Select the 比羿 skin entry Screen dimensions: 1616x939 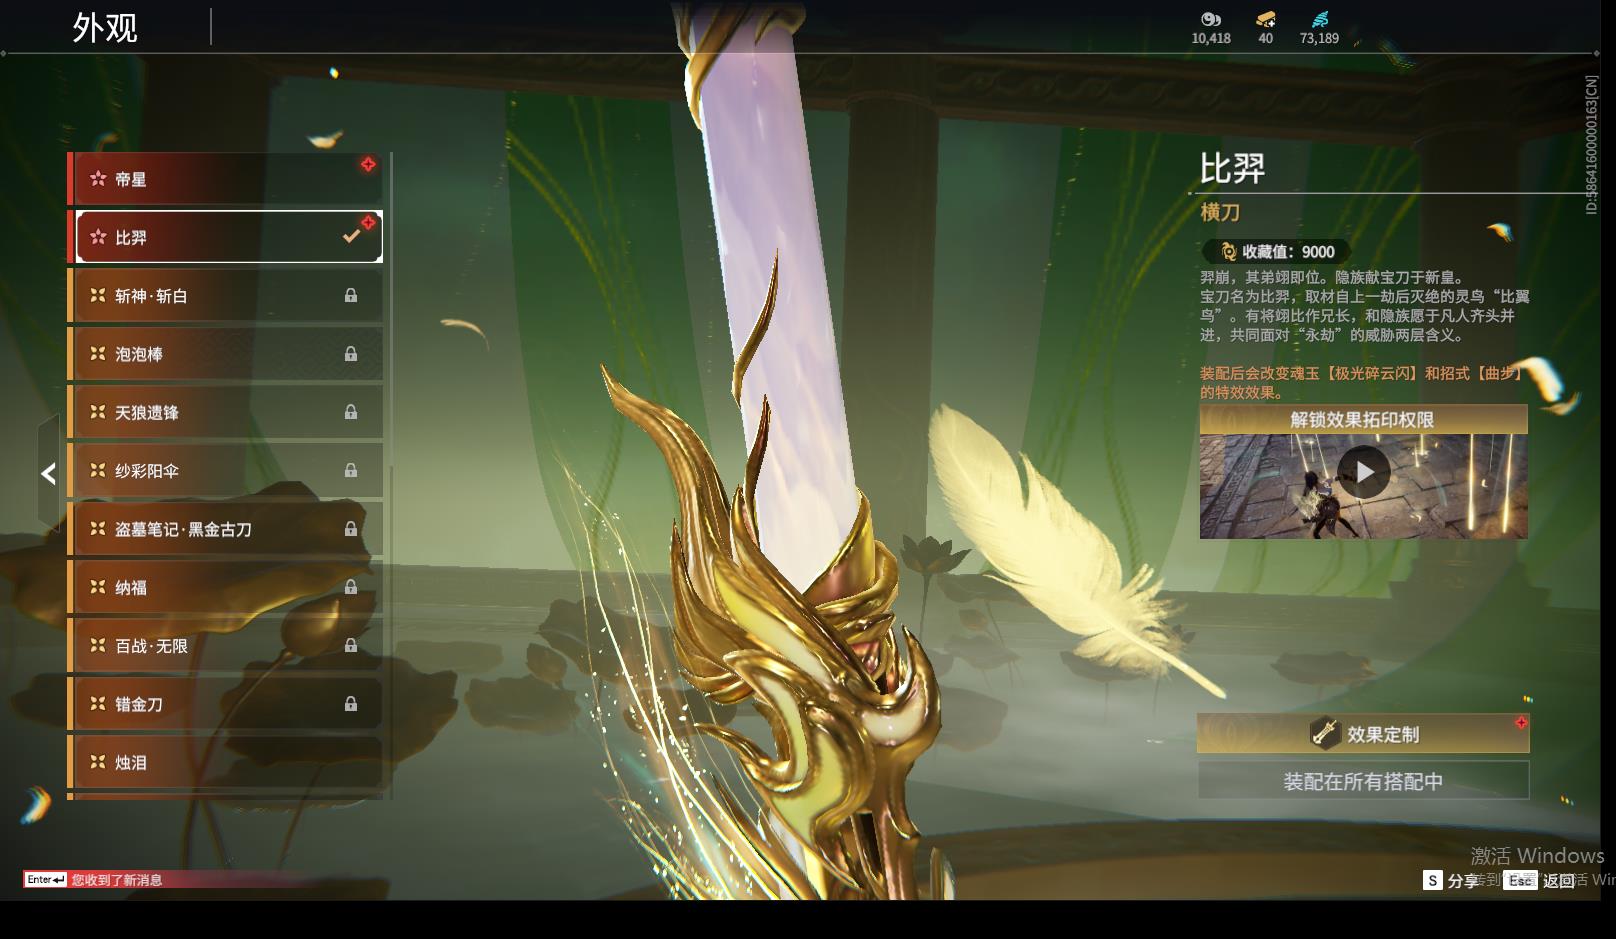click(229, 237)
